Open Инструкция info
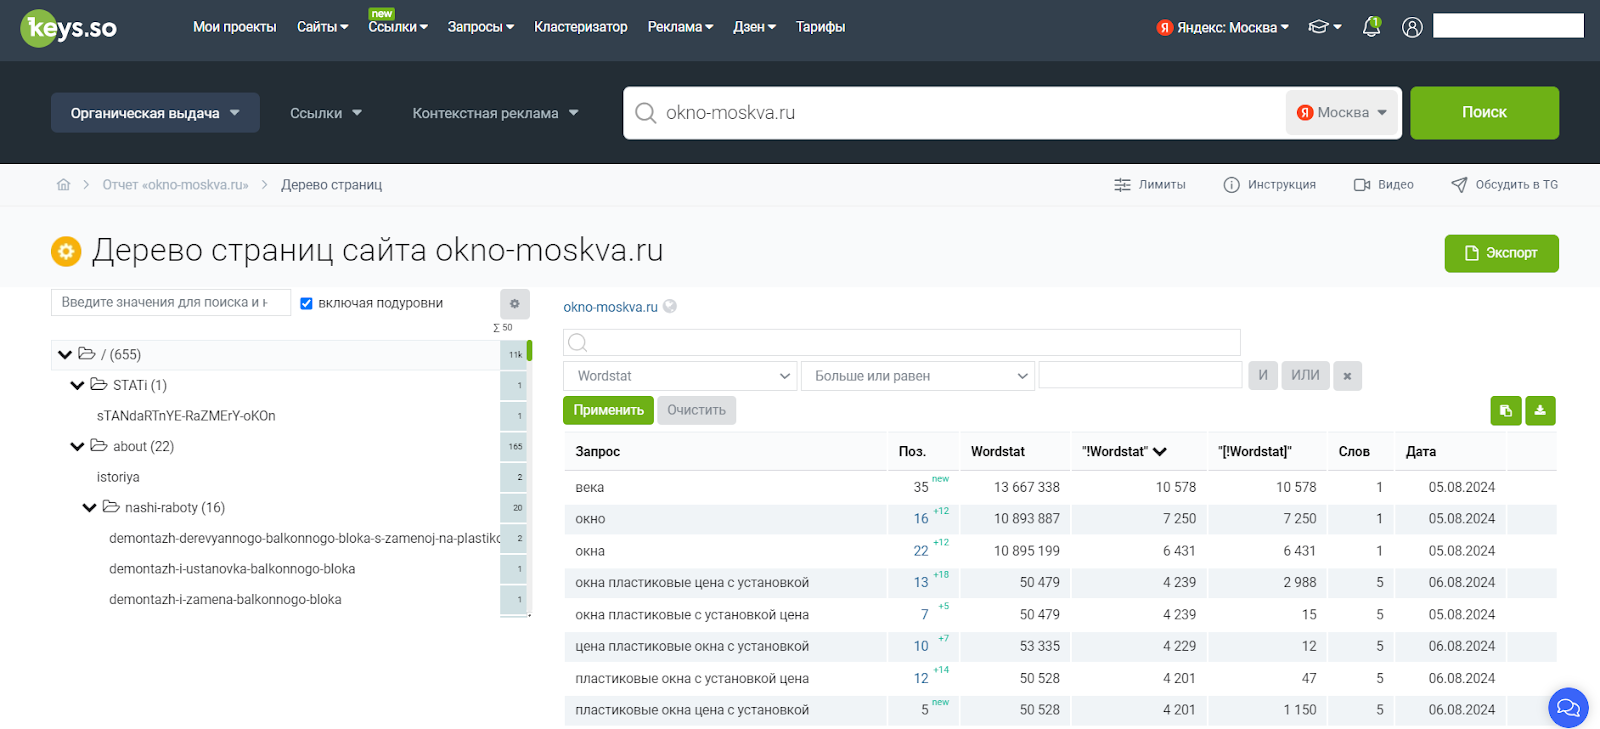Viewport: 1600px width, 729px height. (1269, 185)
